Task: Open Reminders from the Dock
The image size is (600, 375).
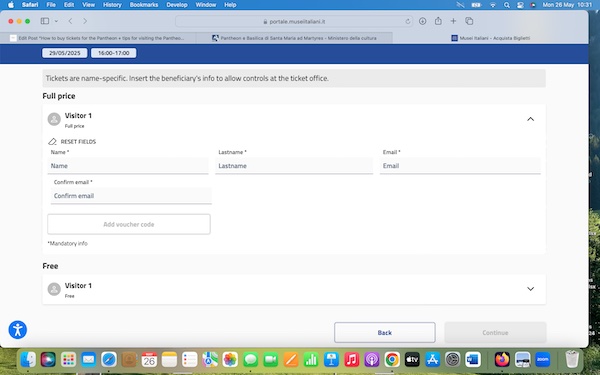Action: tap(189, 360)
